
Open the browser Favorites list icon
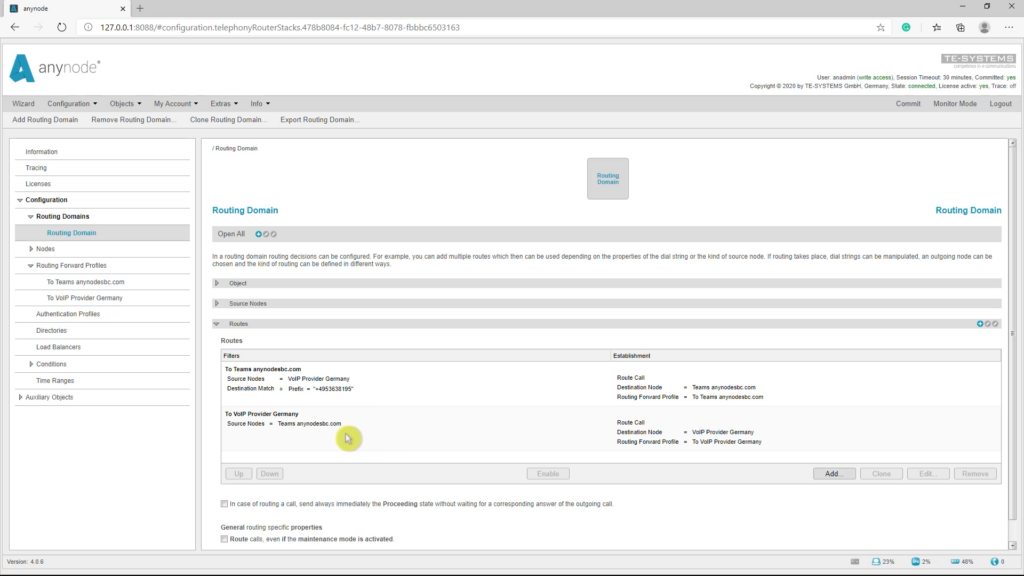coord(936,27)
